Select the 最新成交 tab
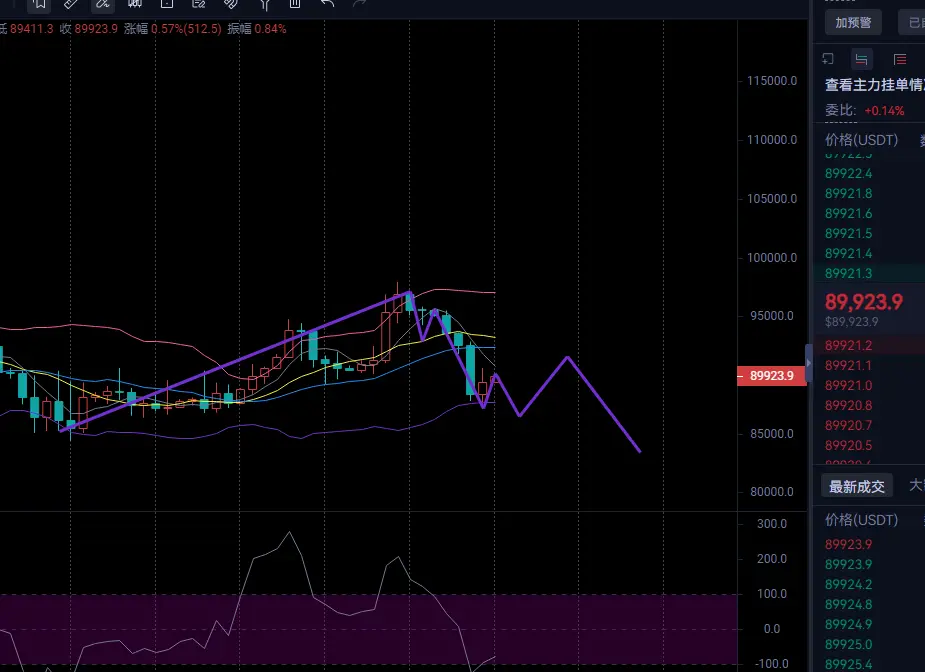925x672 pixels. [857, 487]
